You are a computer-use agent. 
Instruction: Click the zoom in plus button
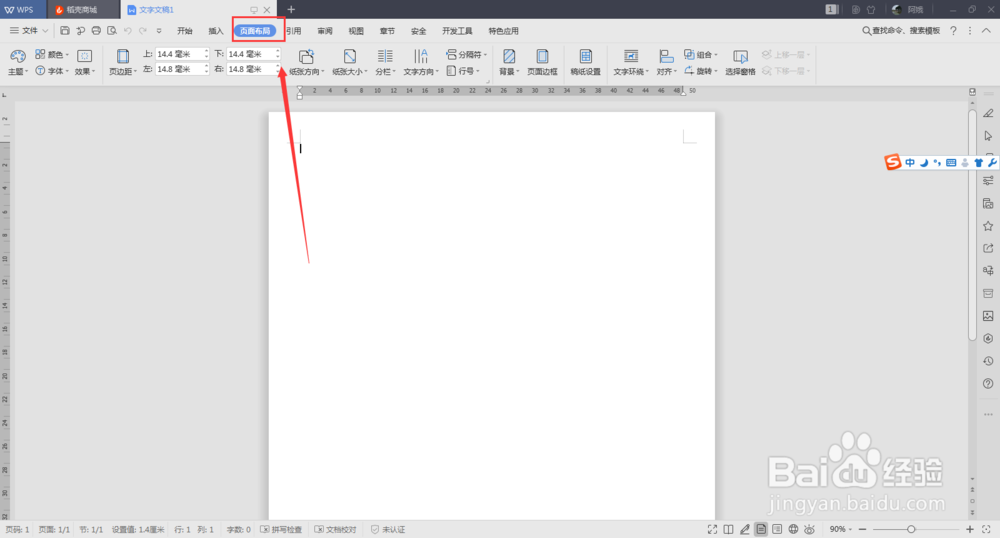tap(970, 529)
